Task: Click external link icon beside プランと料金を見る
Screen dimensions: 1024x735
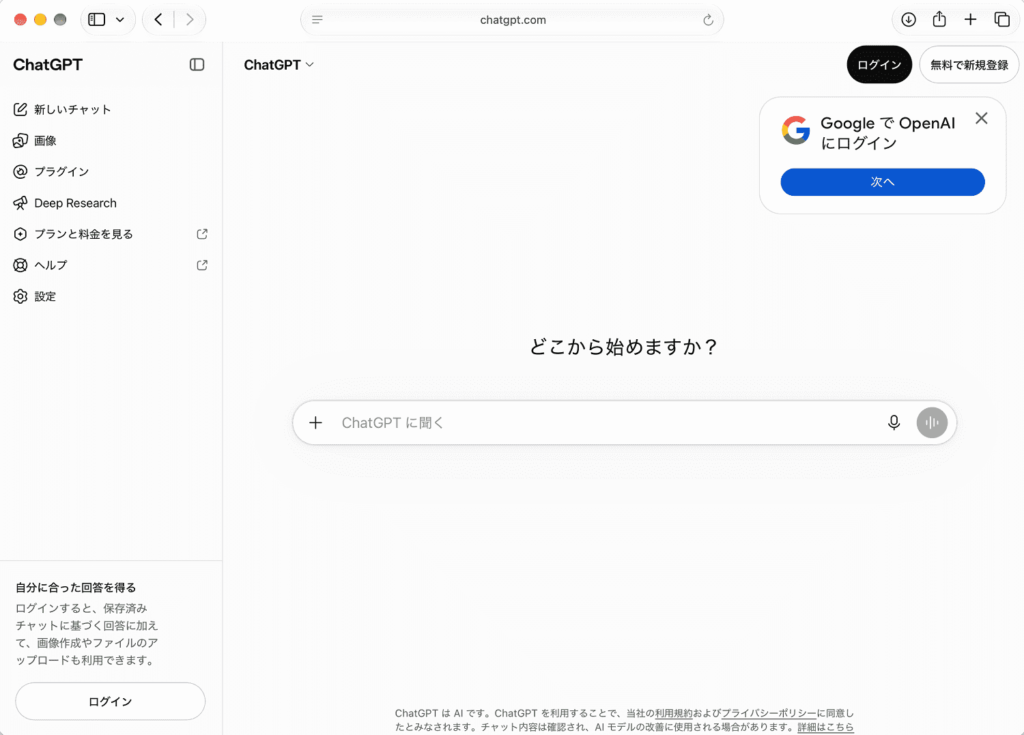Action: pos(202,234)
